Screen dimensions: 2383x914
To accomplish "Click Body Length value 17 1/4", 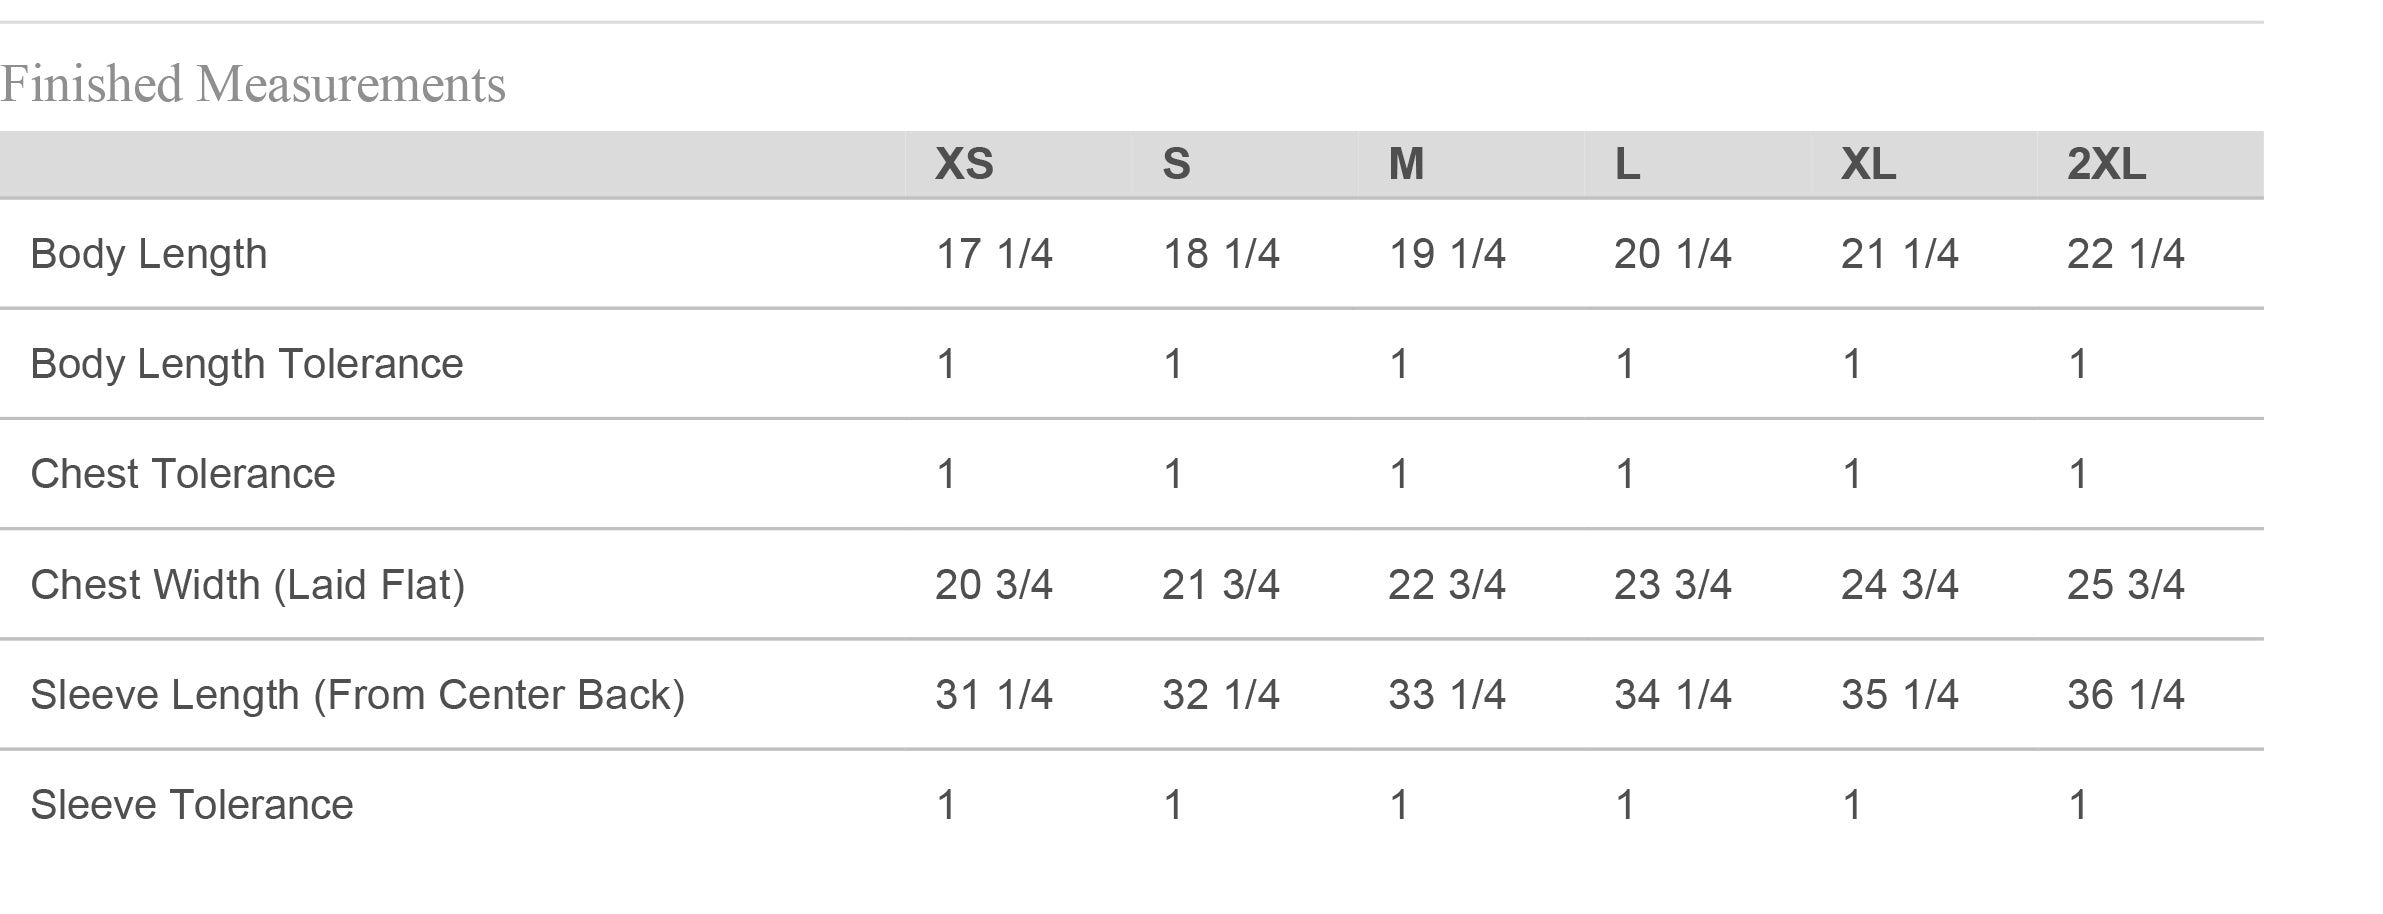I will [x=993, y=254].
